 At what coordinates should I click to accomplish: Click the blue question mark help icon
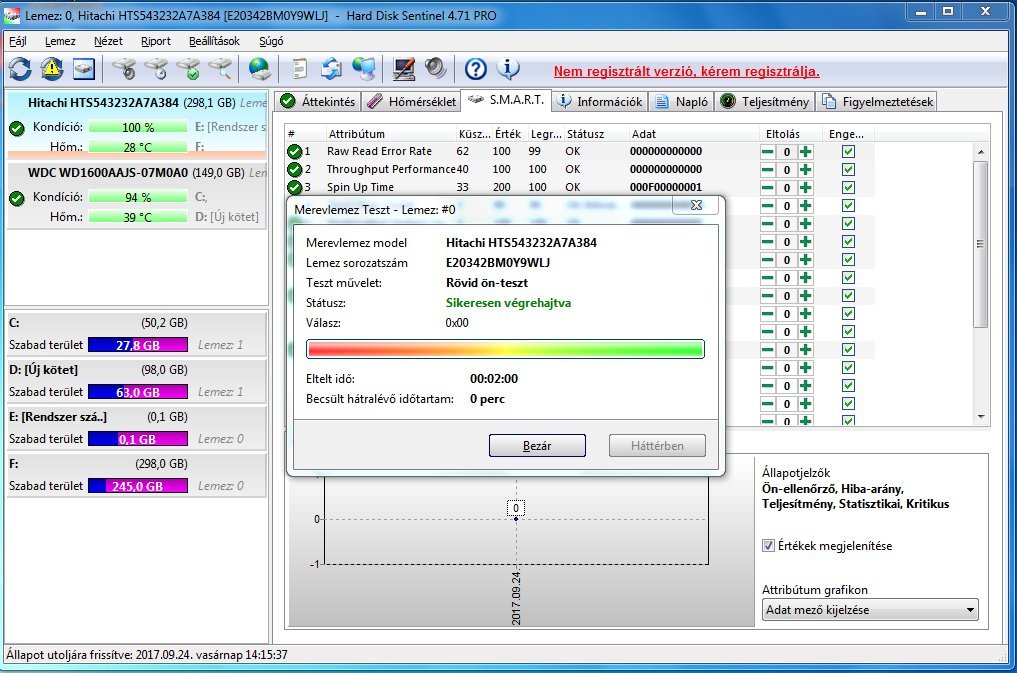[475, 69]
